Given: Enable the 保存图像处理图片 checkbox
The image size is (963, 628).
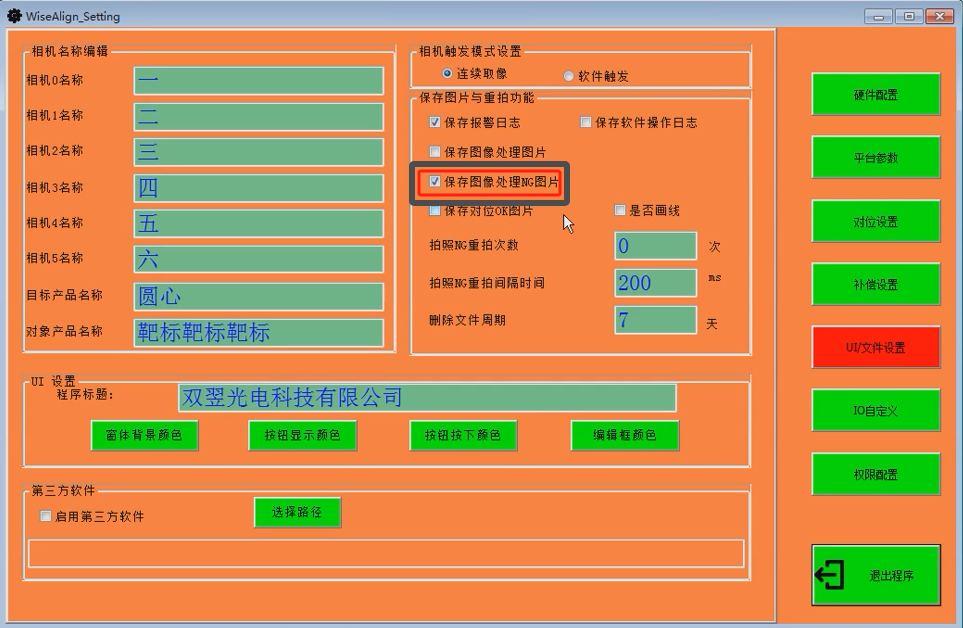Looking at the screenshot, I should (435, 152).
